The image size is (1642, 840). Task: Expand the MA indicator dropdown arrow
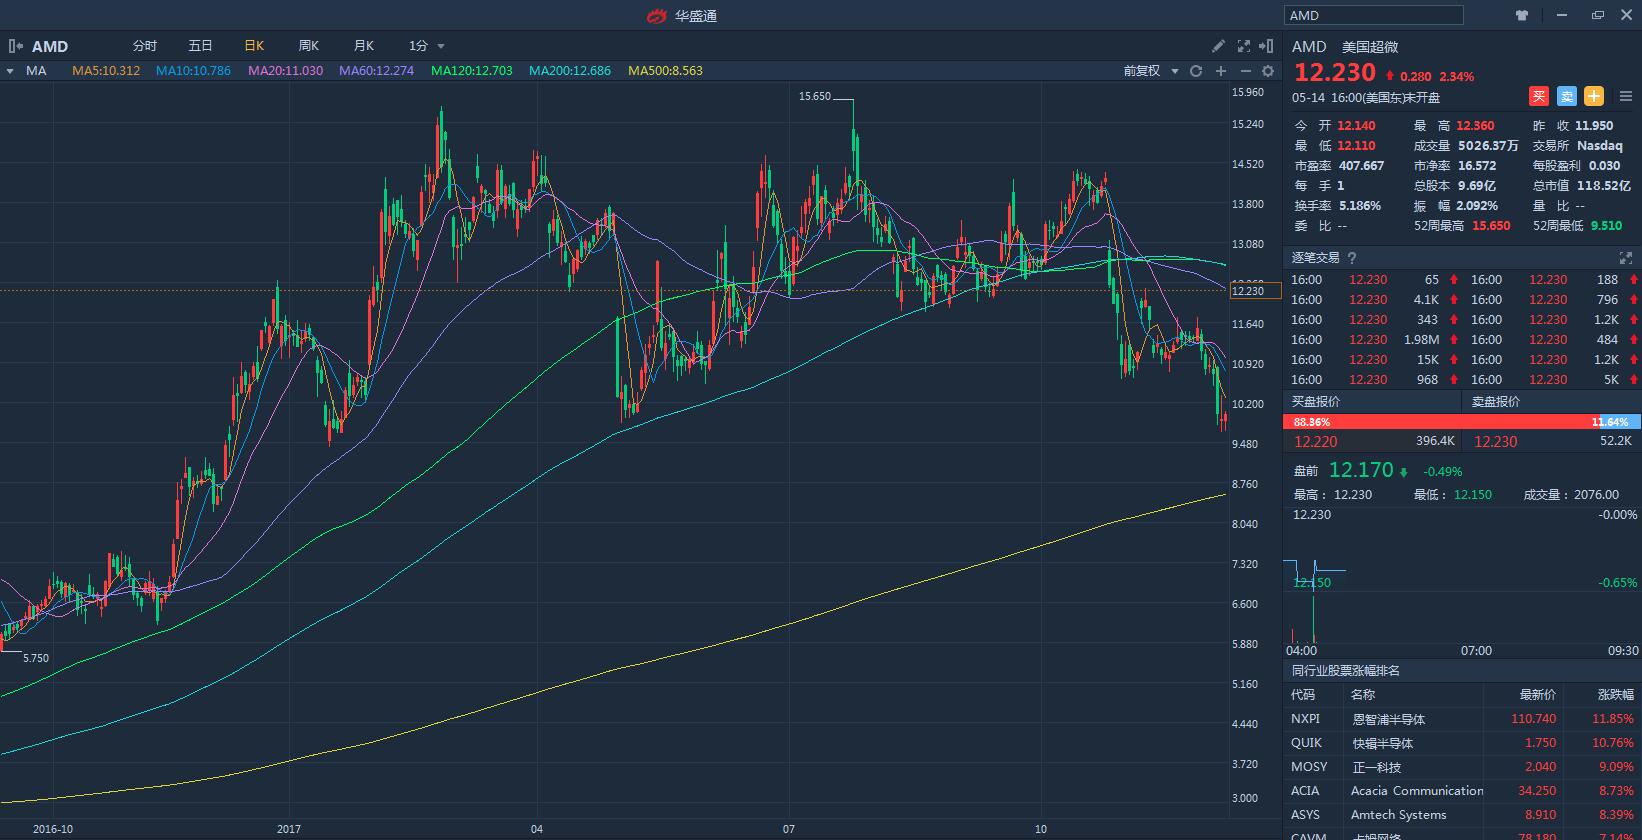tap(10, 71)
